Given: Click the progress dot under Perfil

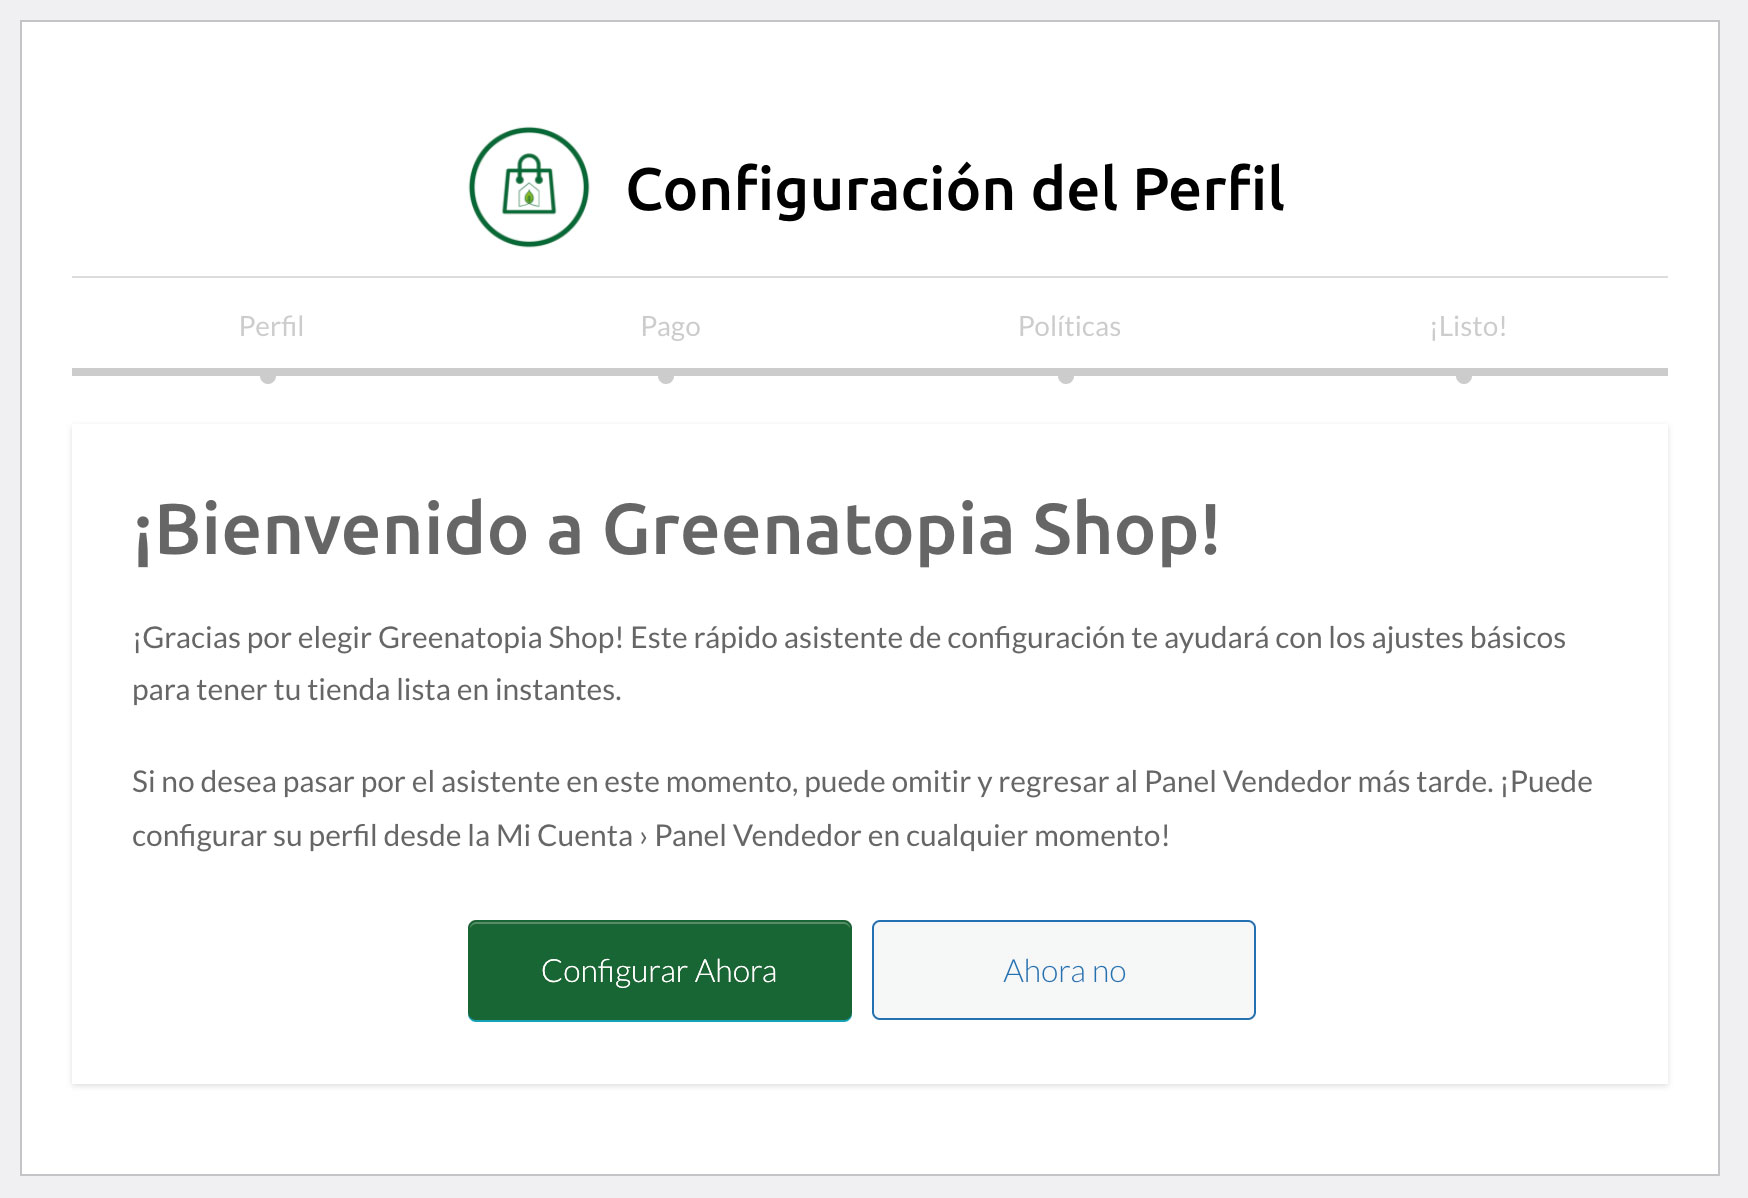Looking at the screenshot, I should [268, 376].
